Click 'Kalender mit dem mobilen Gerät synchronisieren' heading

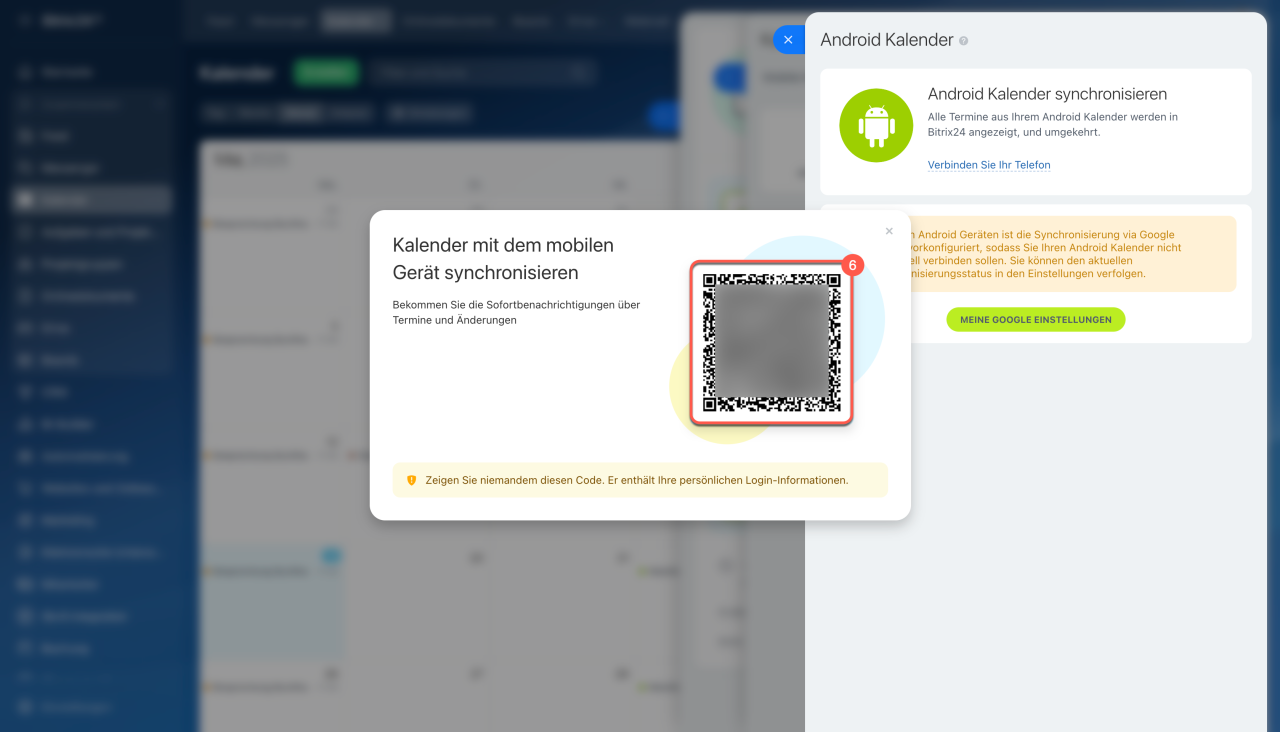pos(503,258)
